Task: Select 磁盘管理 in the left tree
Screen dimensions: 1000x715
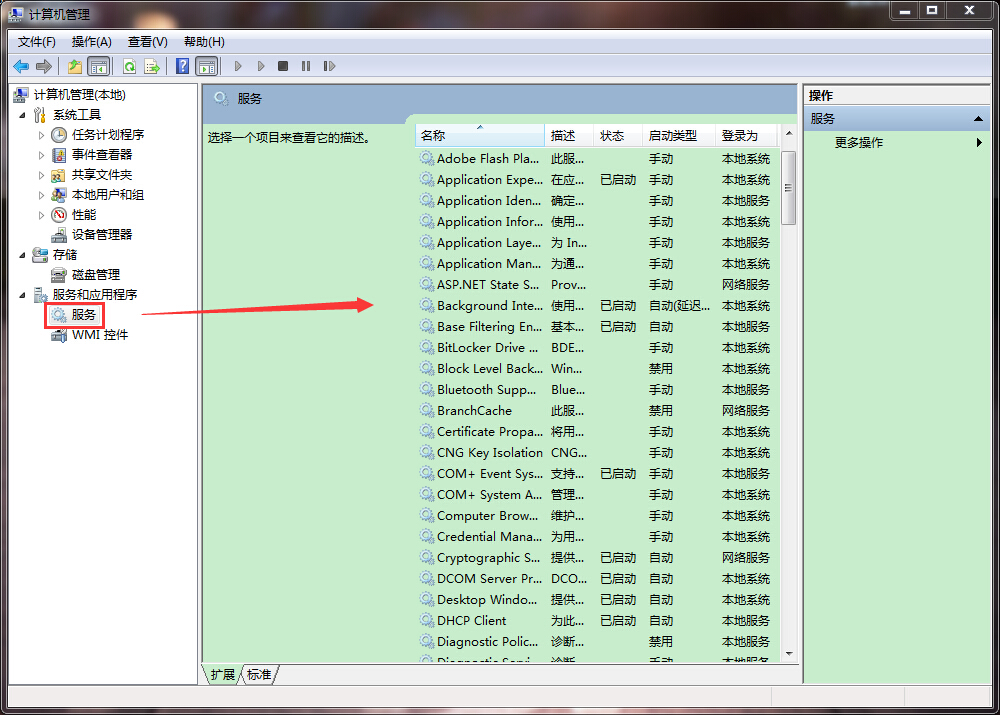Action: [95, 275]
